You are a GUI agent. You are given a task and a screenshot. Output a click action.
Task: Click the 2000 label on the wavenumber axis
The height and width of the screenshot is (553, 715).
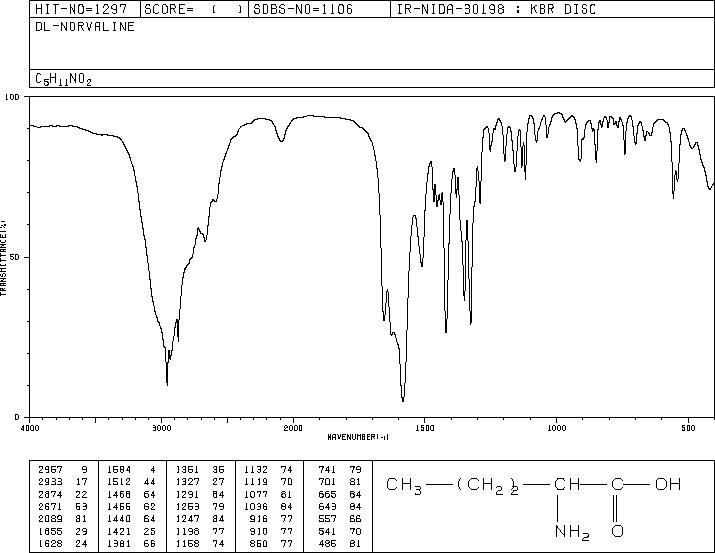coord(293,428)
